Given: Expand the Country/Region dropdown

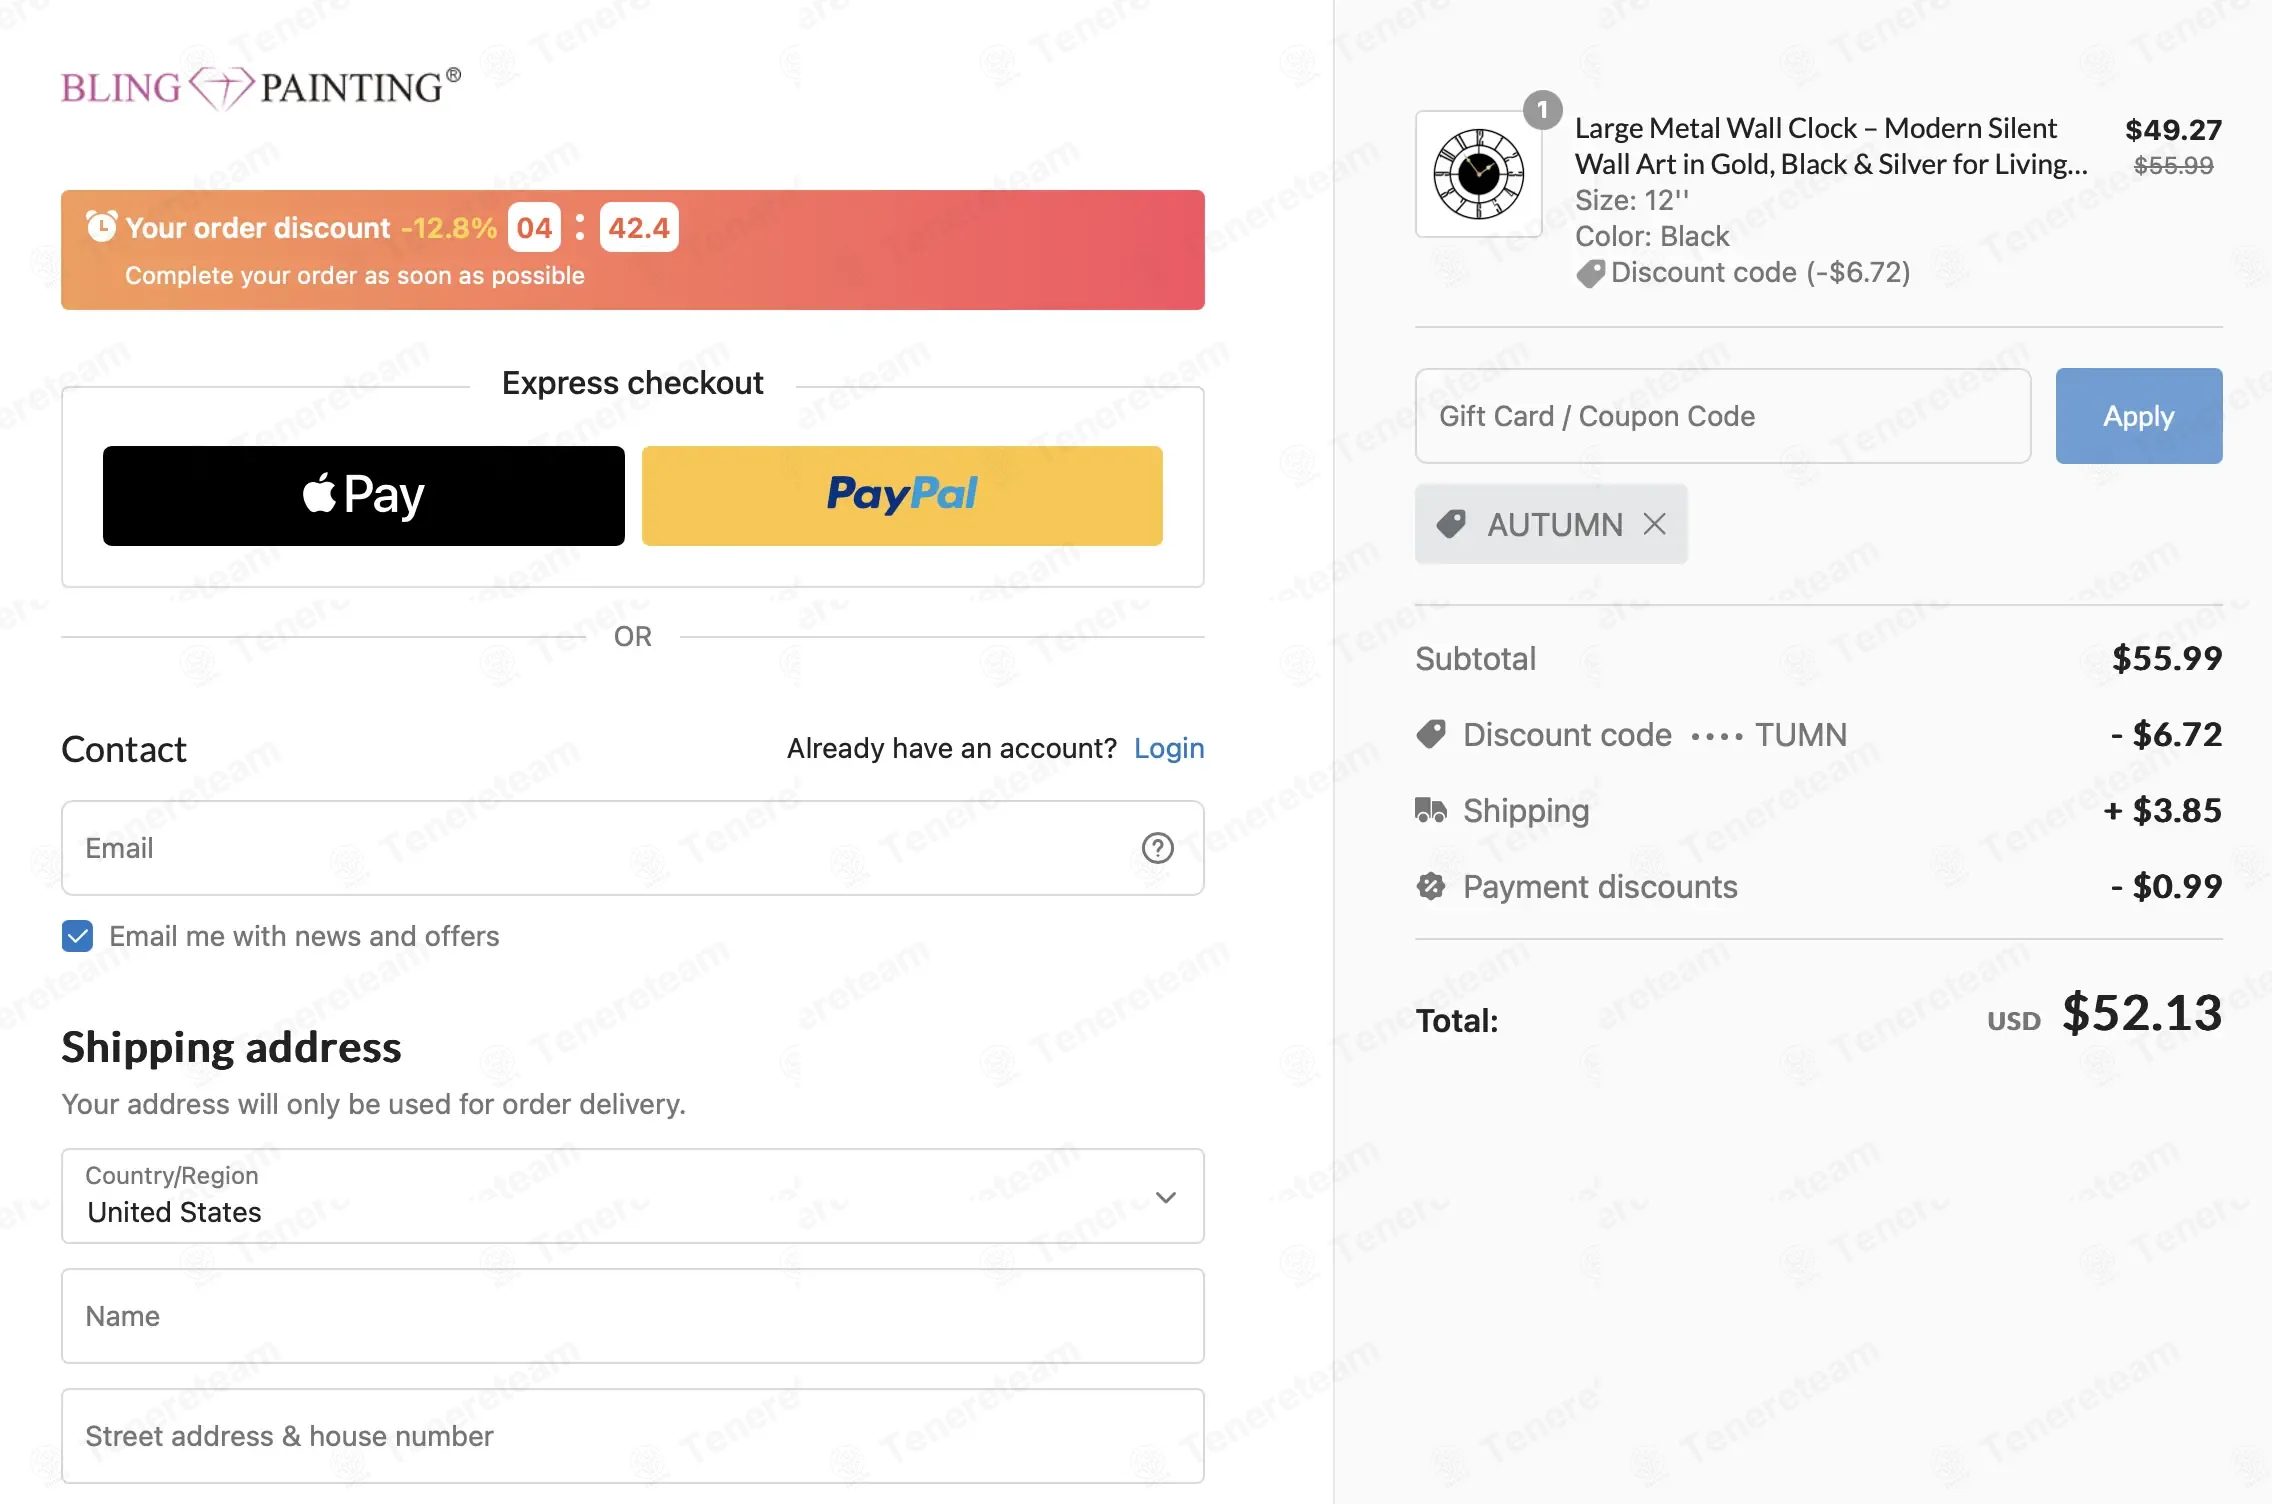Looking at the screenshot, I should (633, 1196).
